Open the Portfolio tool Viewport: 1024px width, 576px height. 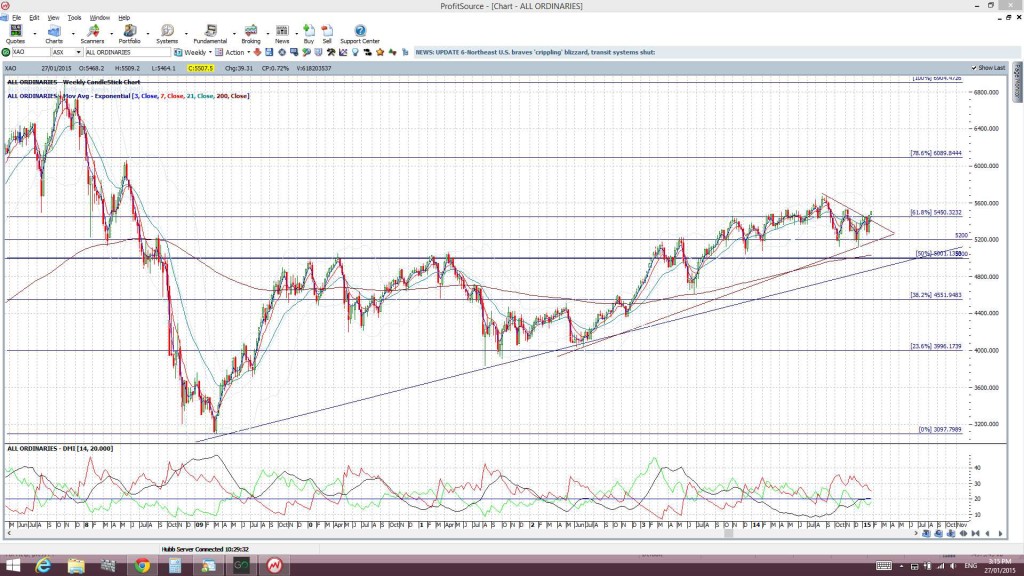click(129, 34)
